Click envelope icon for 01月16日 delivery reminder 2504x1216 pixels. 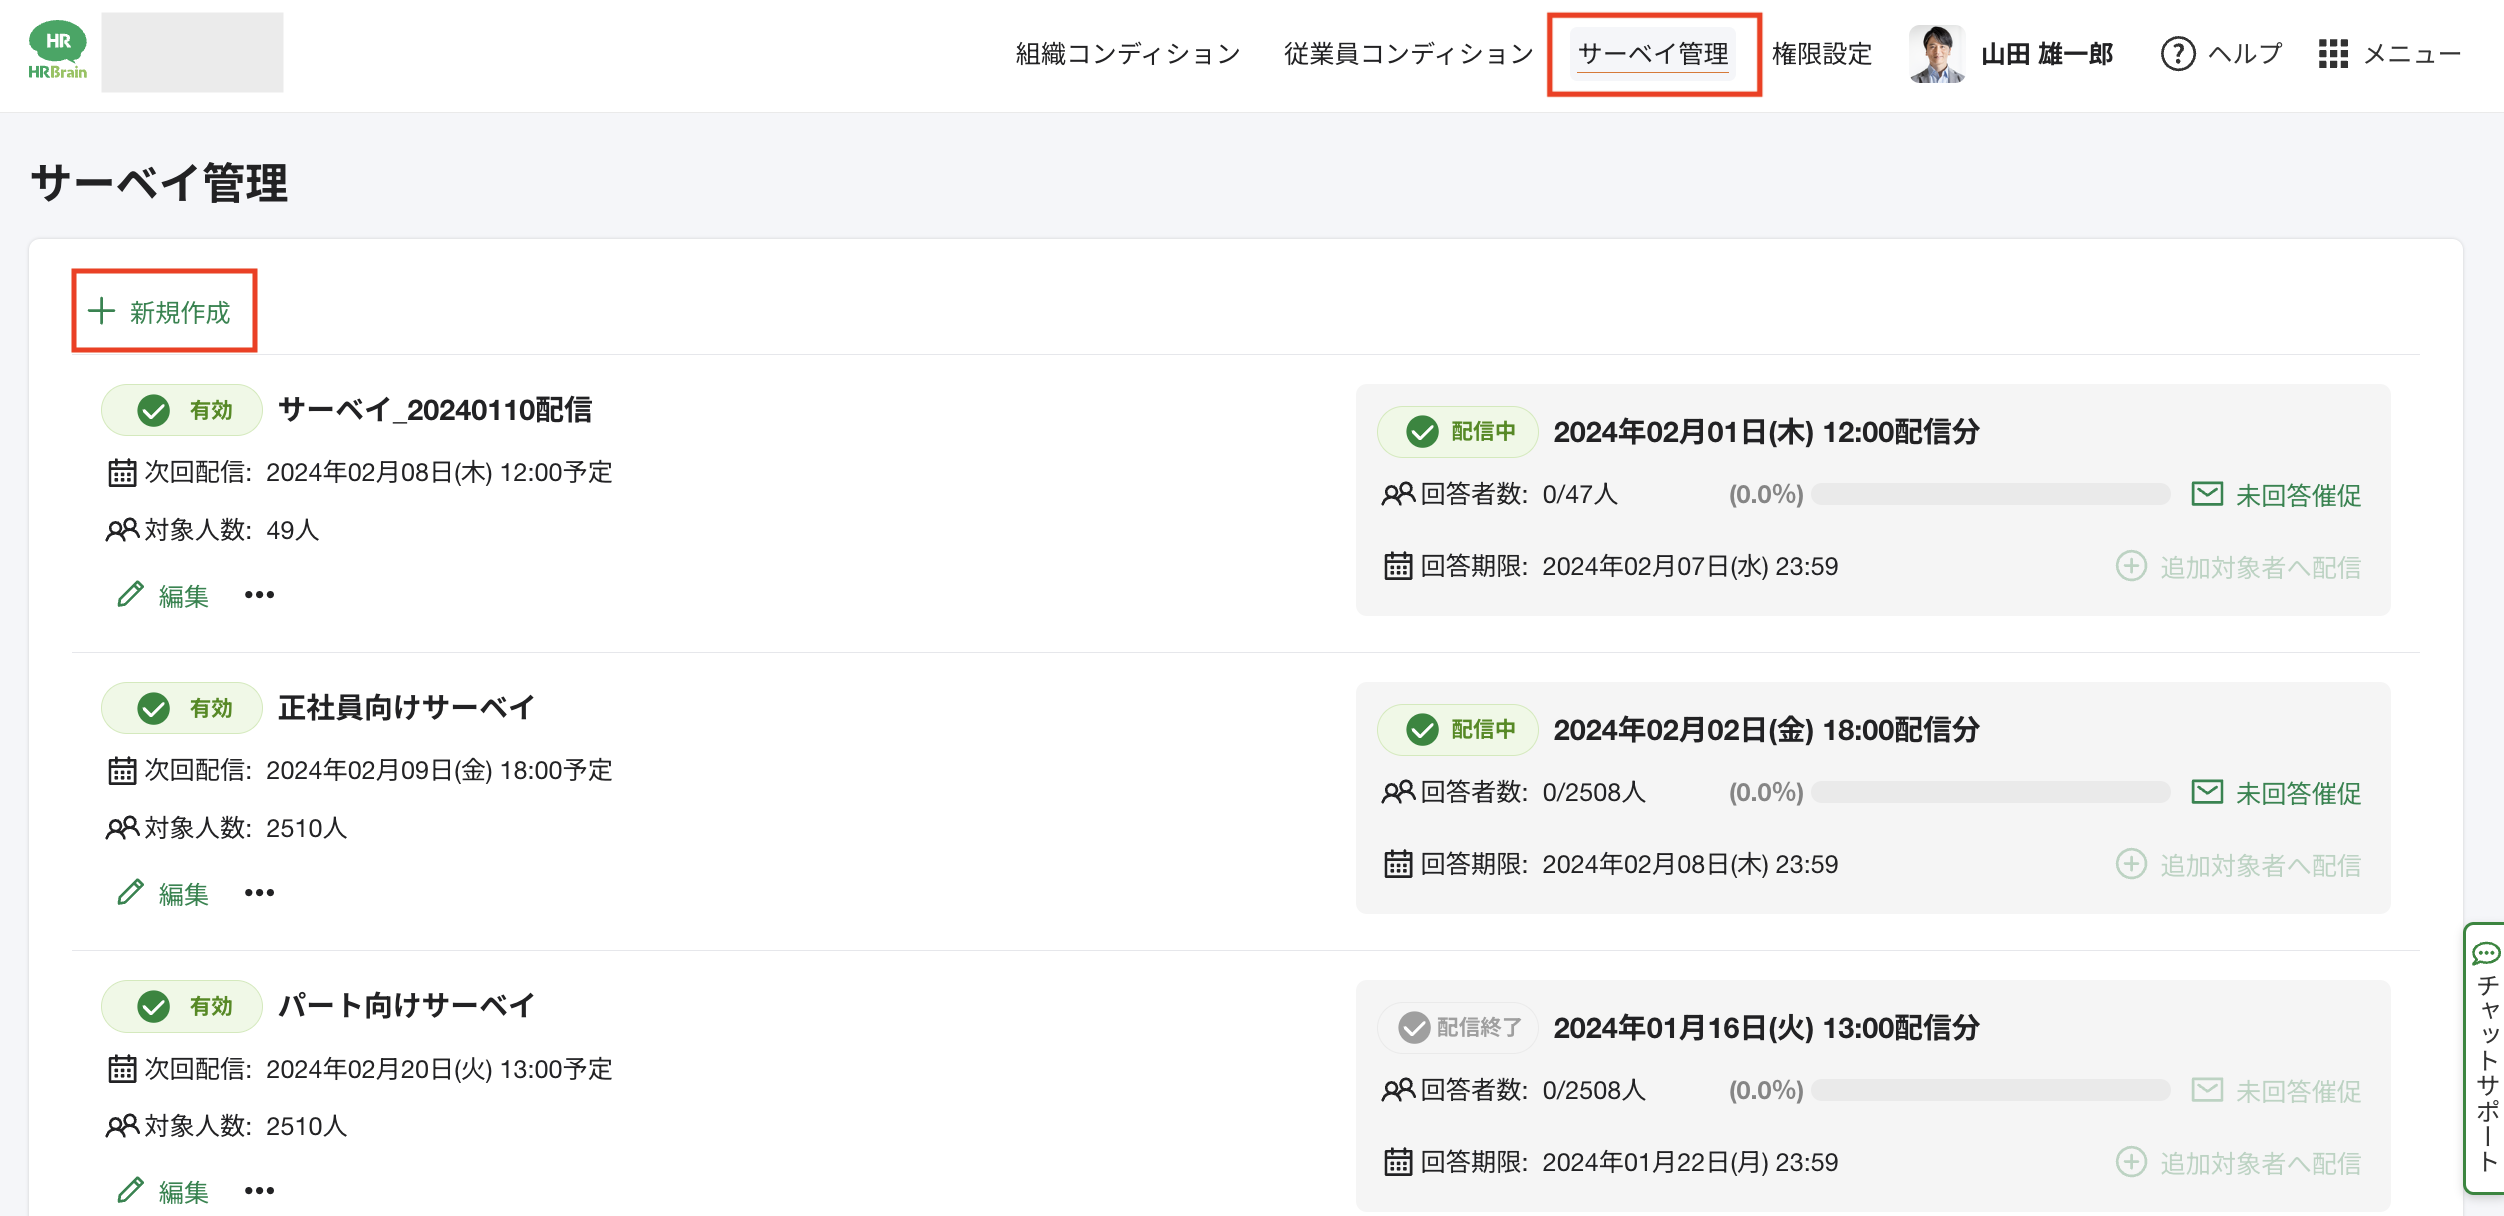pyautogui.click(x=2207, y=1090)
